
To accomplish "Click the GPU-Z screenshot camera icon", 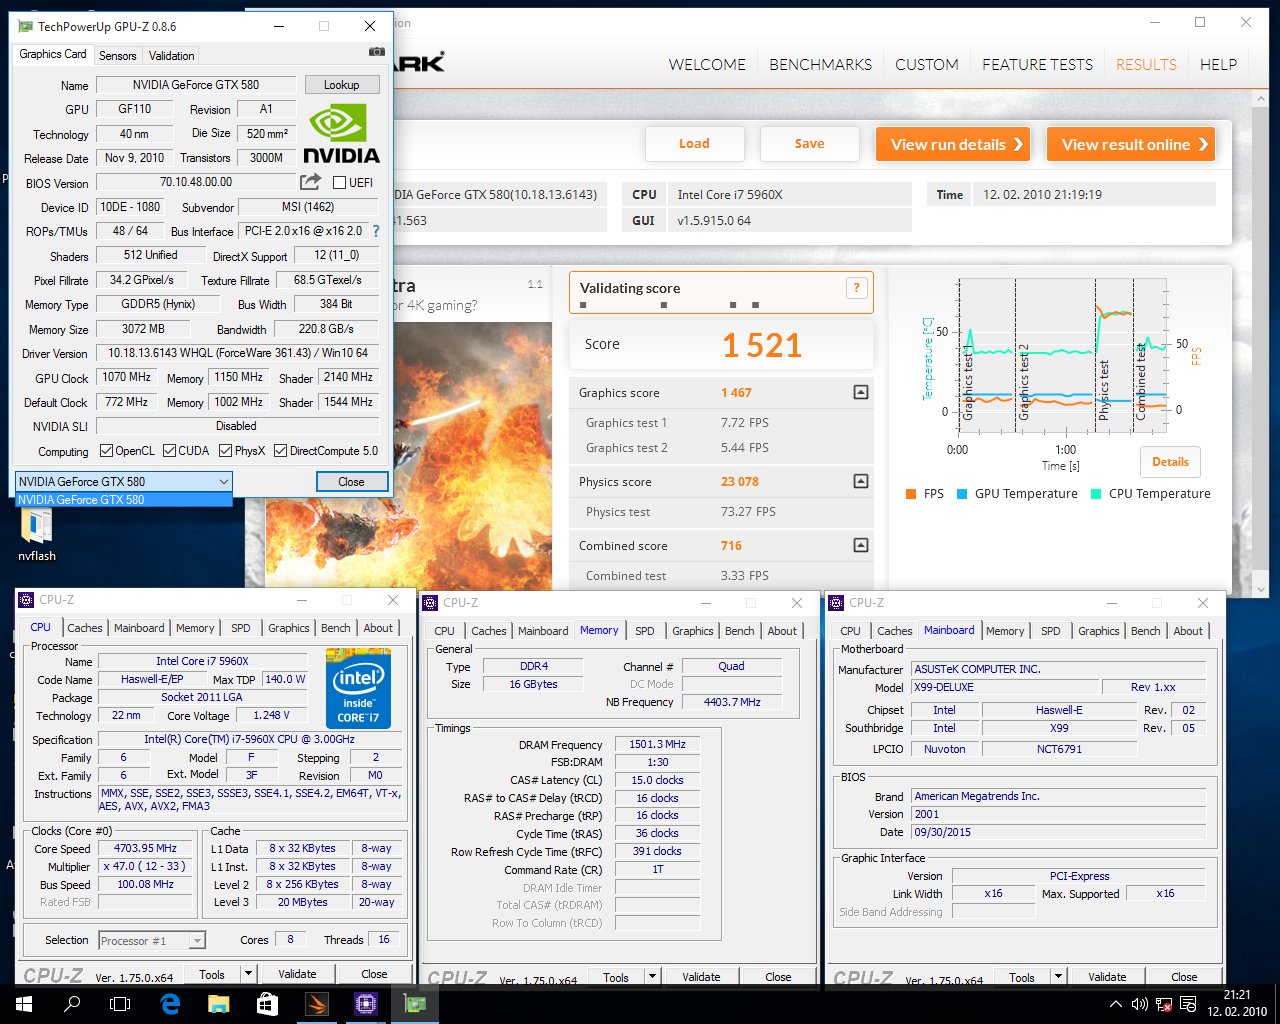I will coord(376,51).
